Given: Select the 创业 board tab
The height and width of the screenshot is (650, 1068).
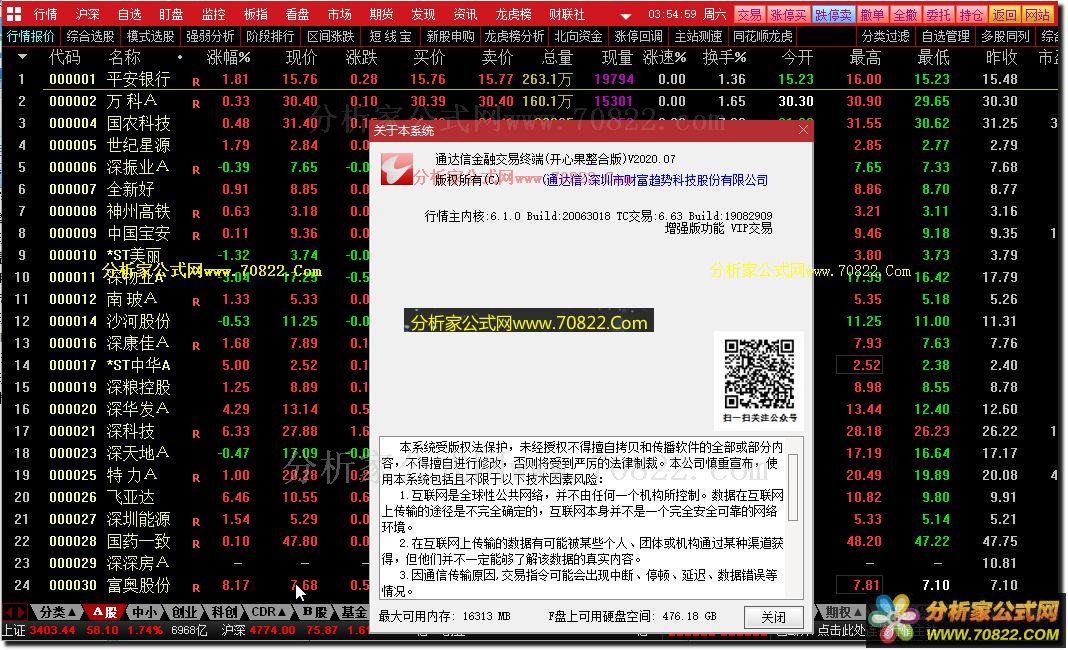Looking at the screenshot, I should tap(184, 612).
